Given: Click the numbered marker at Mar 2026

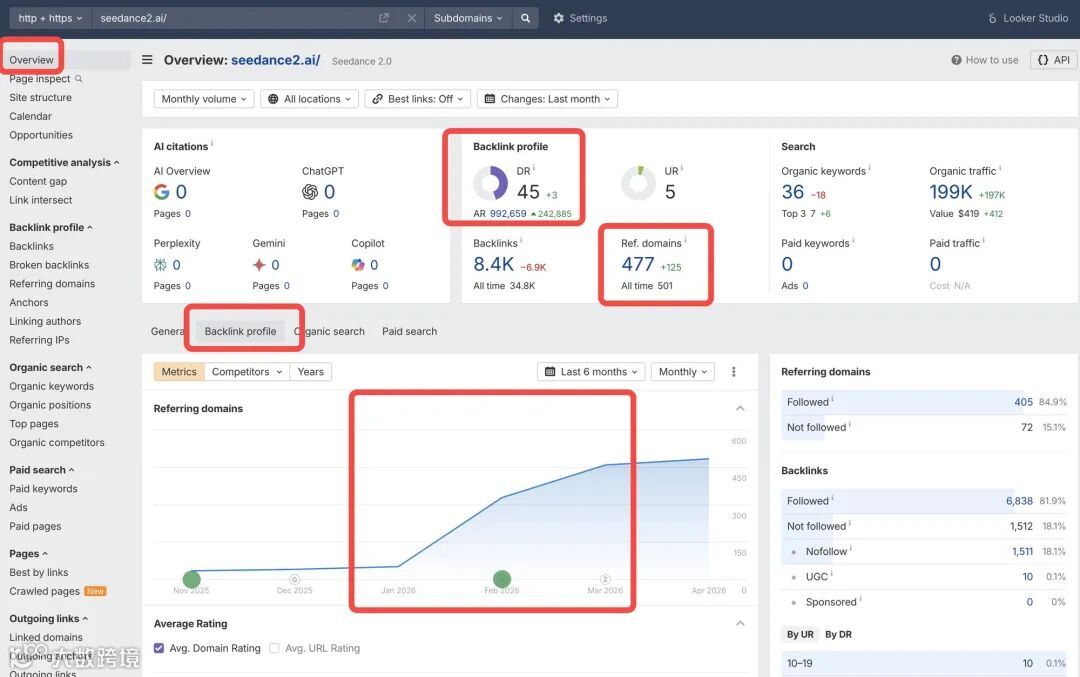Looking at the screenshot, I should [x=605, y=579].
